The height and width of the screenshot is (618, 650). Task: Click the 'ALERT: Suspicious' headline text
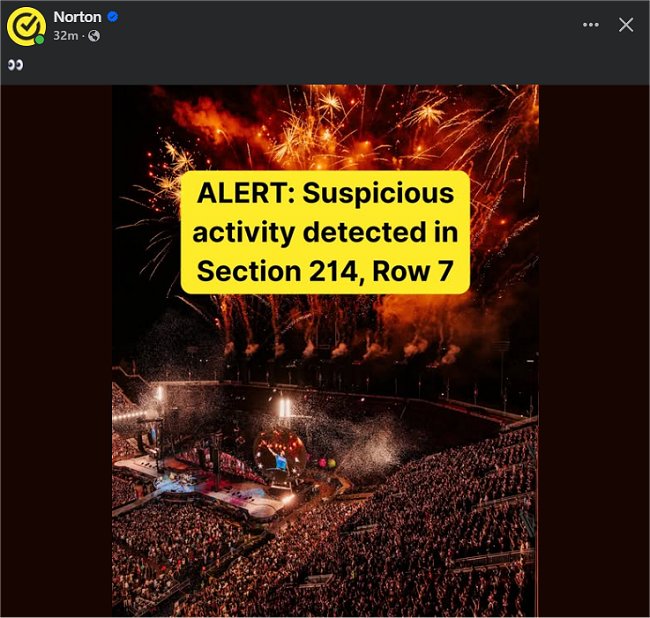click(x=325, y=193)
